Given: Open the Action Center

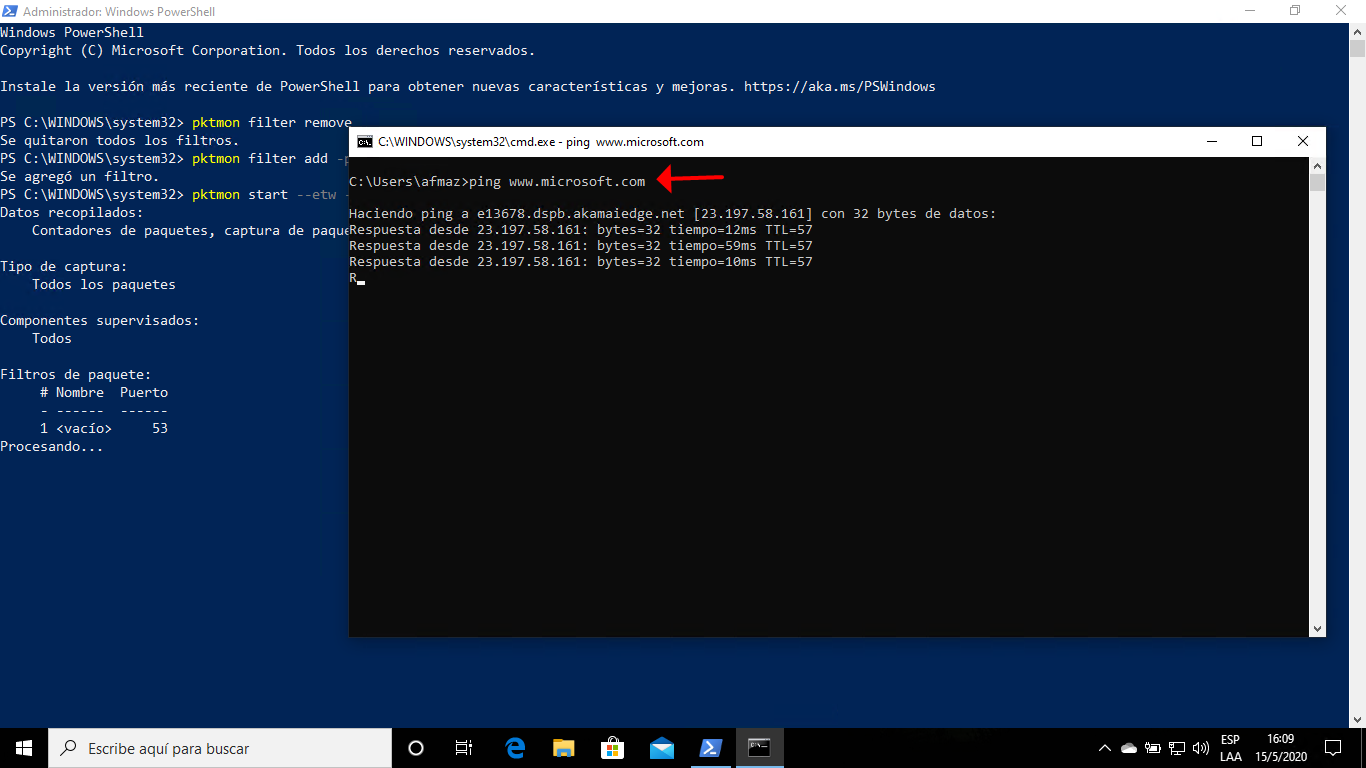Looking at the screenshot, I should [1332, 747].
